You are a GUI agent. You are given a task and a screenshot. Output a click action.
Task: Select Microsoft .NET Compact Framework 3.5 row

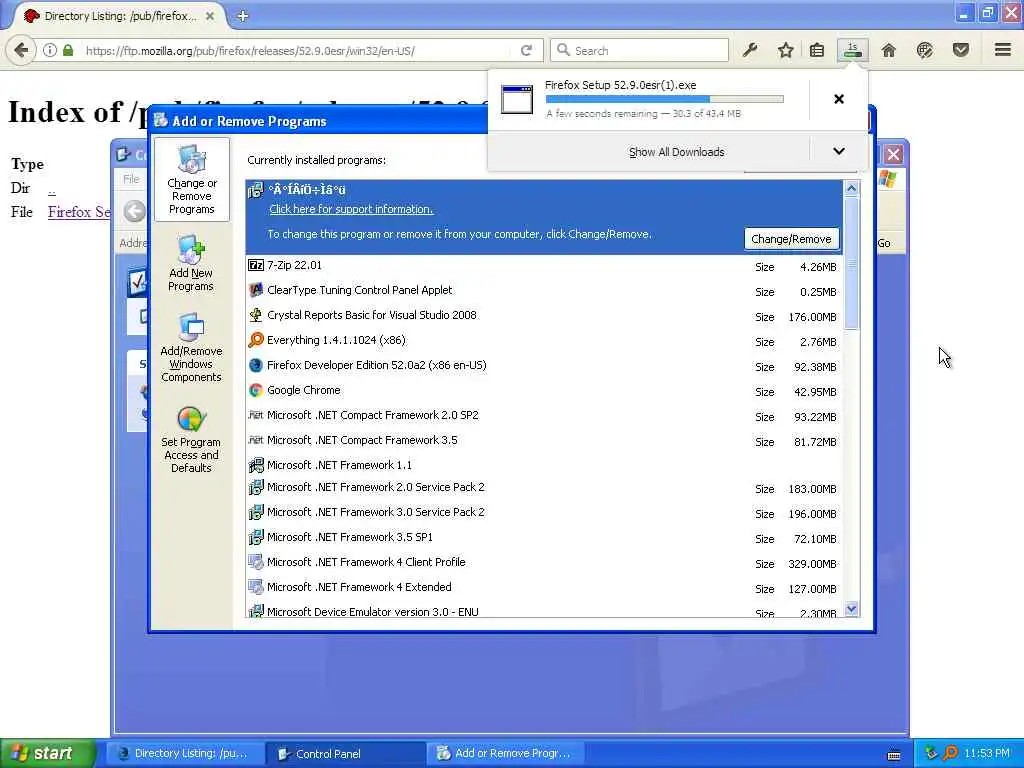point(544,441)
